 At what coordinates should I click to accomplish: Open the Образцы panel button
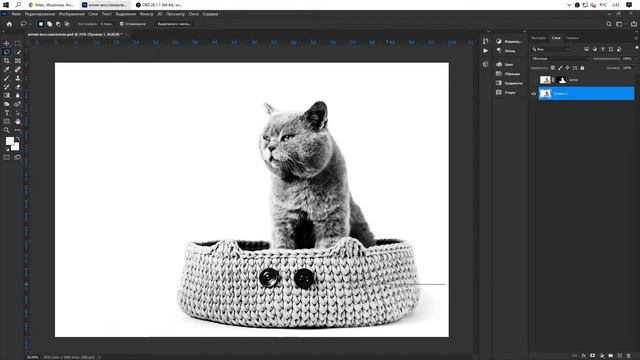coord(509,74)
